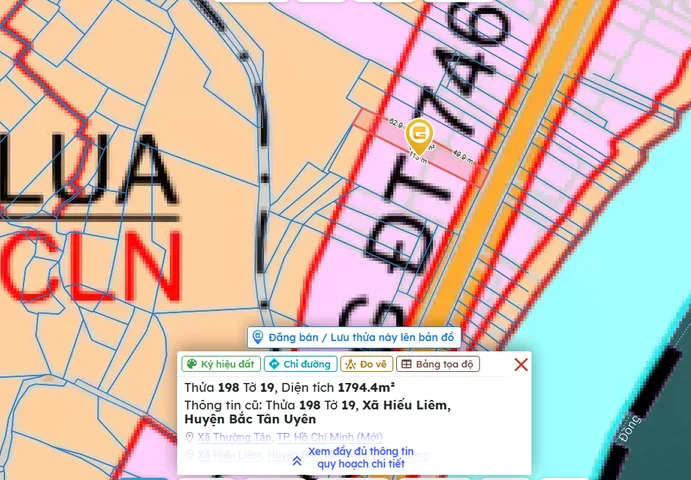Click the diamond arrow icon in Chỉ đường

tap(274, 364)
